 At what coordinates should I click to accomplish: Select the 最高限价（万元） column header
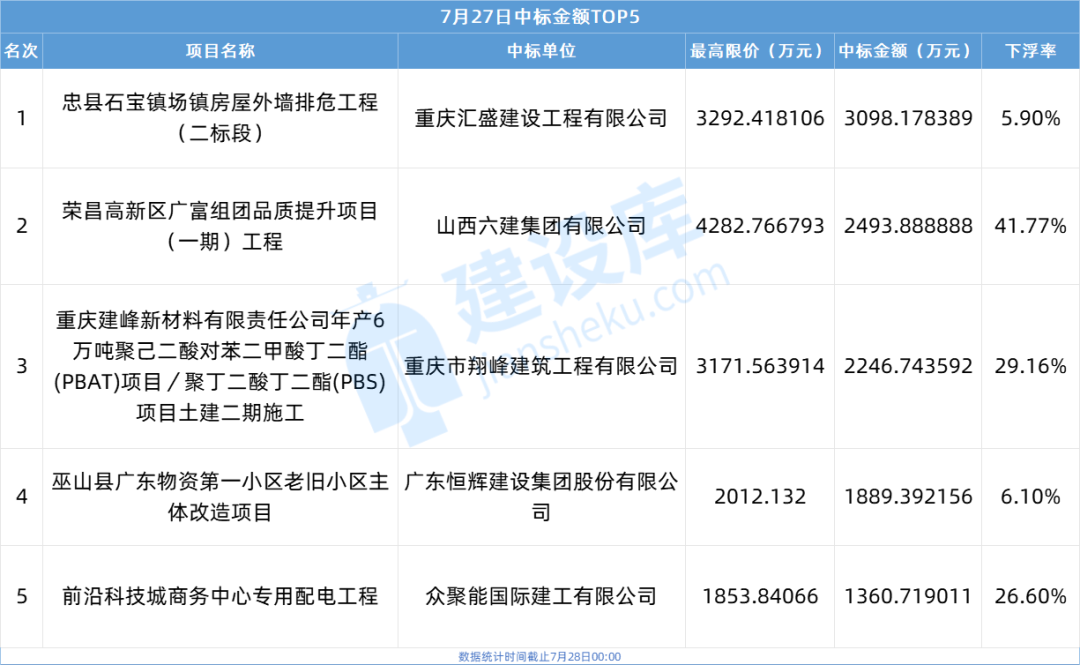pyautogui.click(x=760, y=51)
